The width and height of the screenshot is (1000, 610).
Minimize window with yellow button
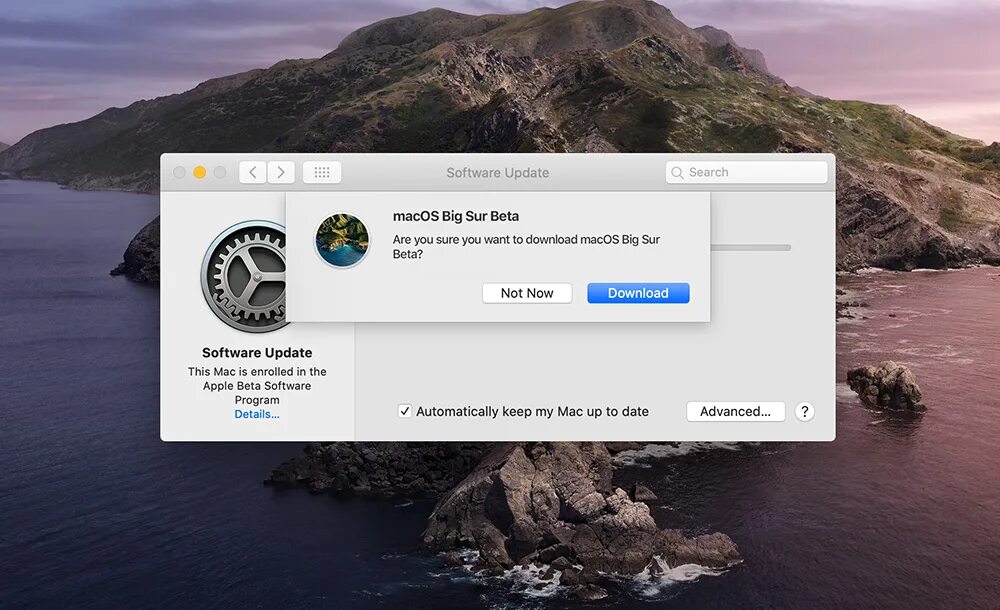200,172
